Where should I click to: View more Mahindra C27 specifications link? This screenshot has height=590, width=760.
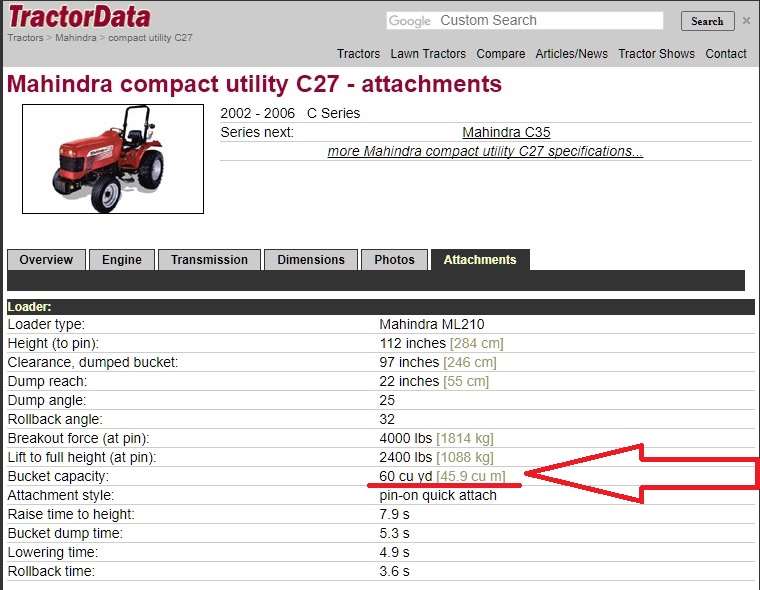click(485, 151)
